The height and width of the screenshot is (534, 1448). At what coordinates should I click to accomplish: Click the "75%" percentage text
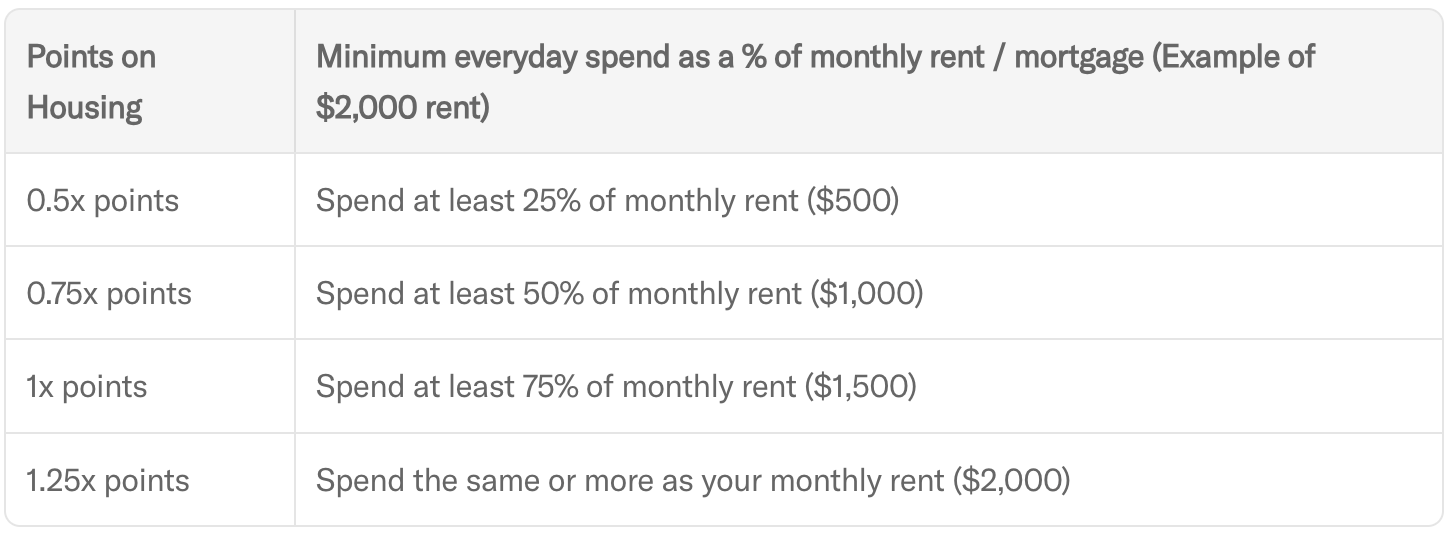549,387
